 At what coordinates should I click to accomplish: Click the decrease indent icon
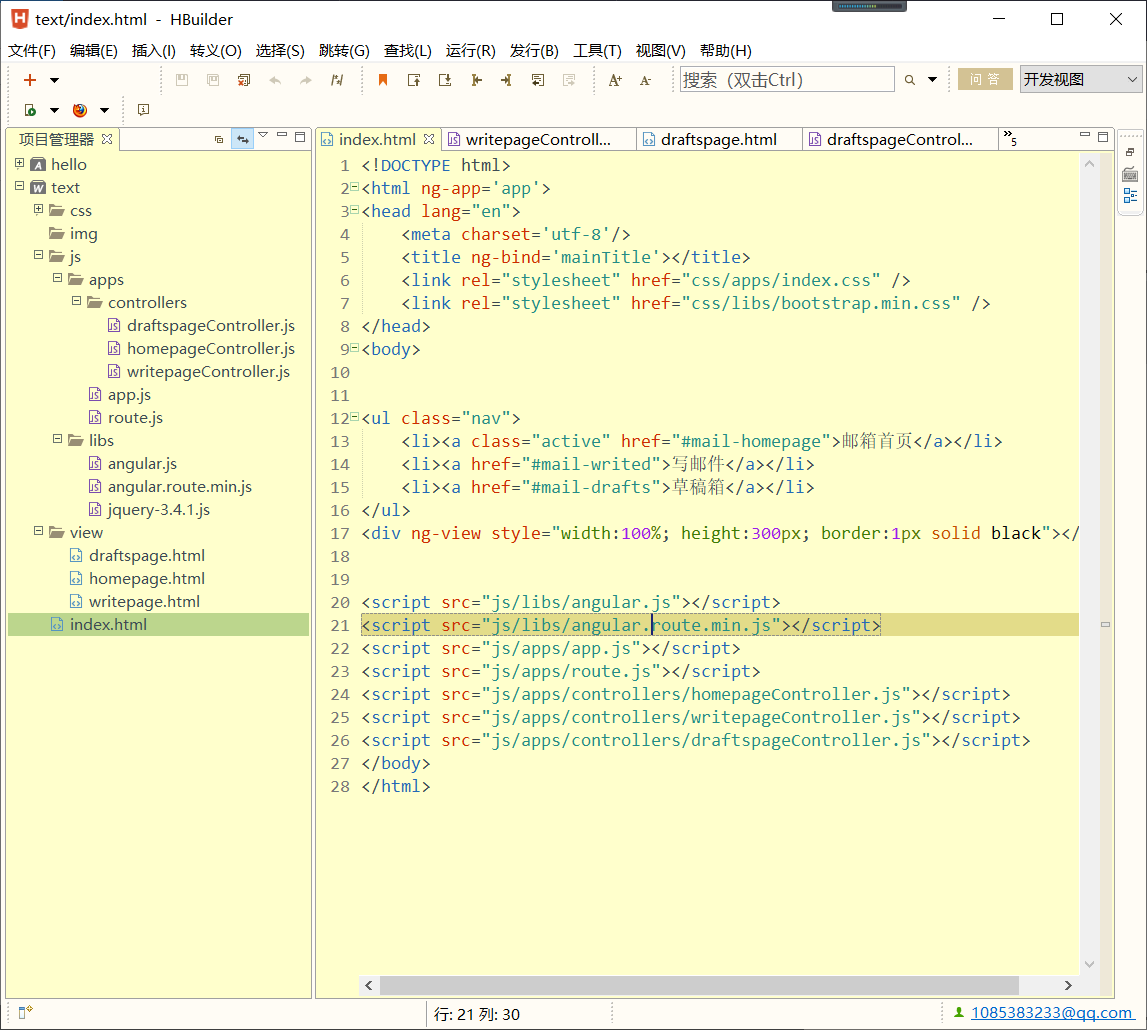coord(476,80)
